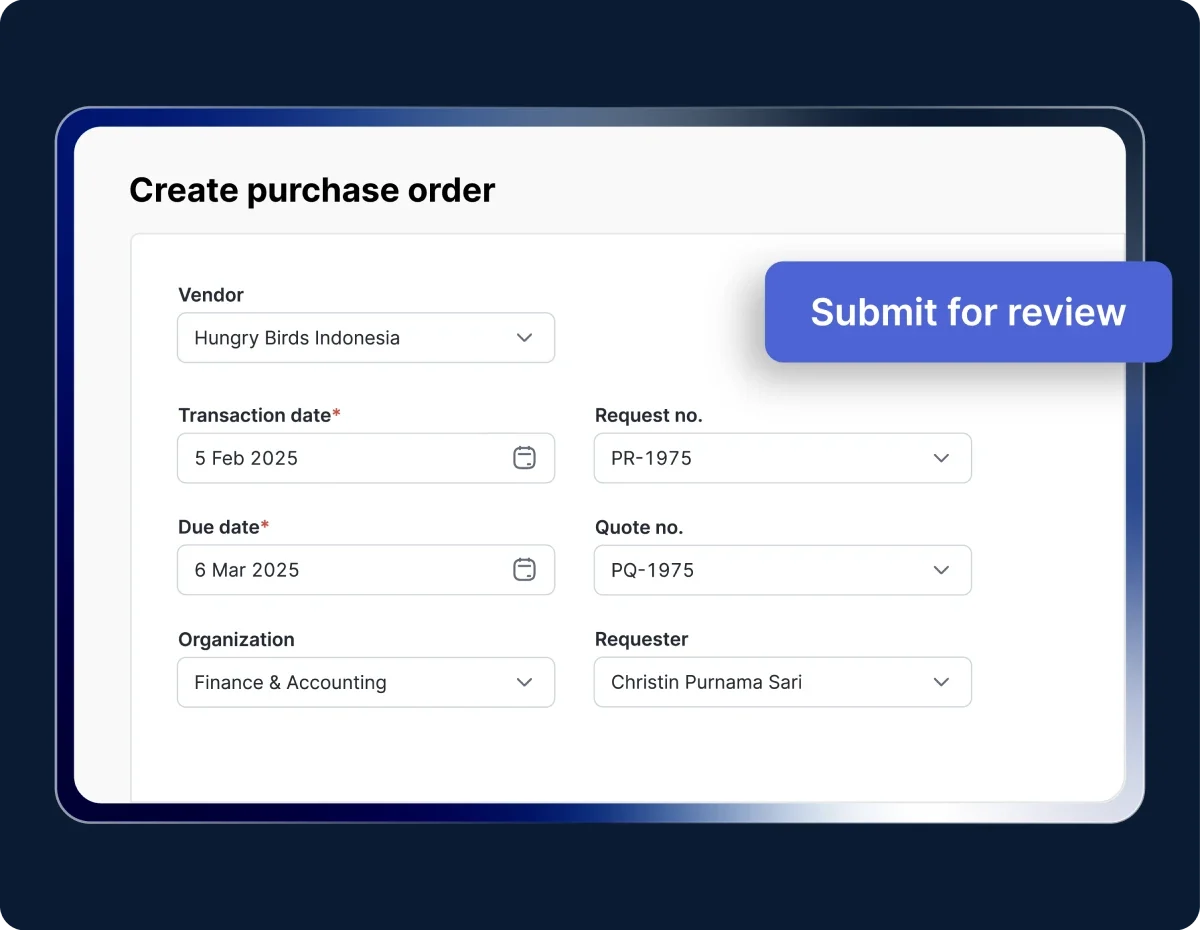
Task: Click the Due date calendar icon
Action: pos(524,570)
